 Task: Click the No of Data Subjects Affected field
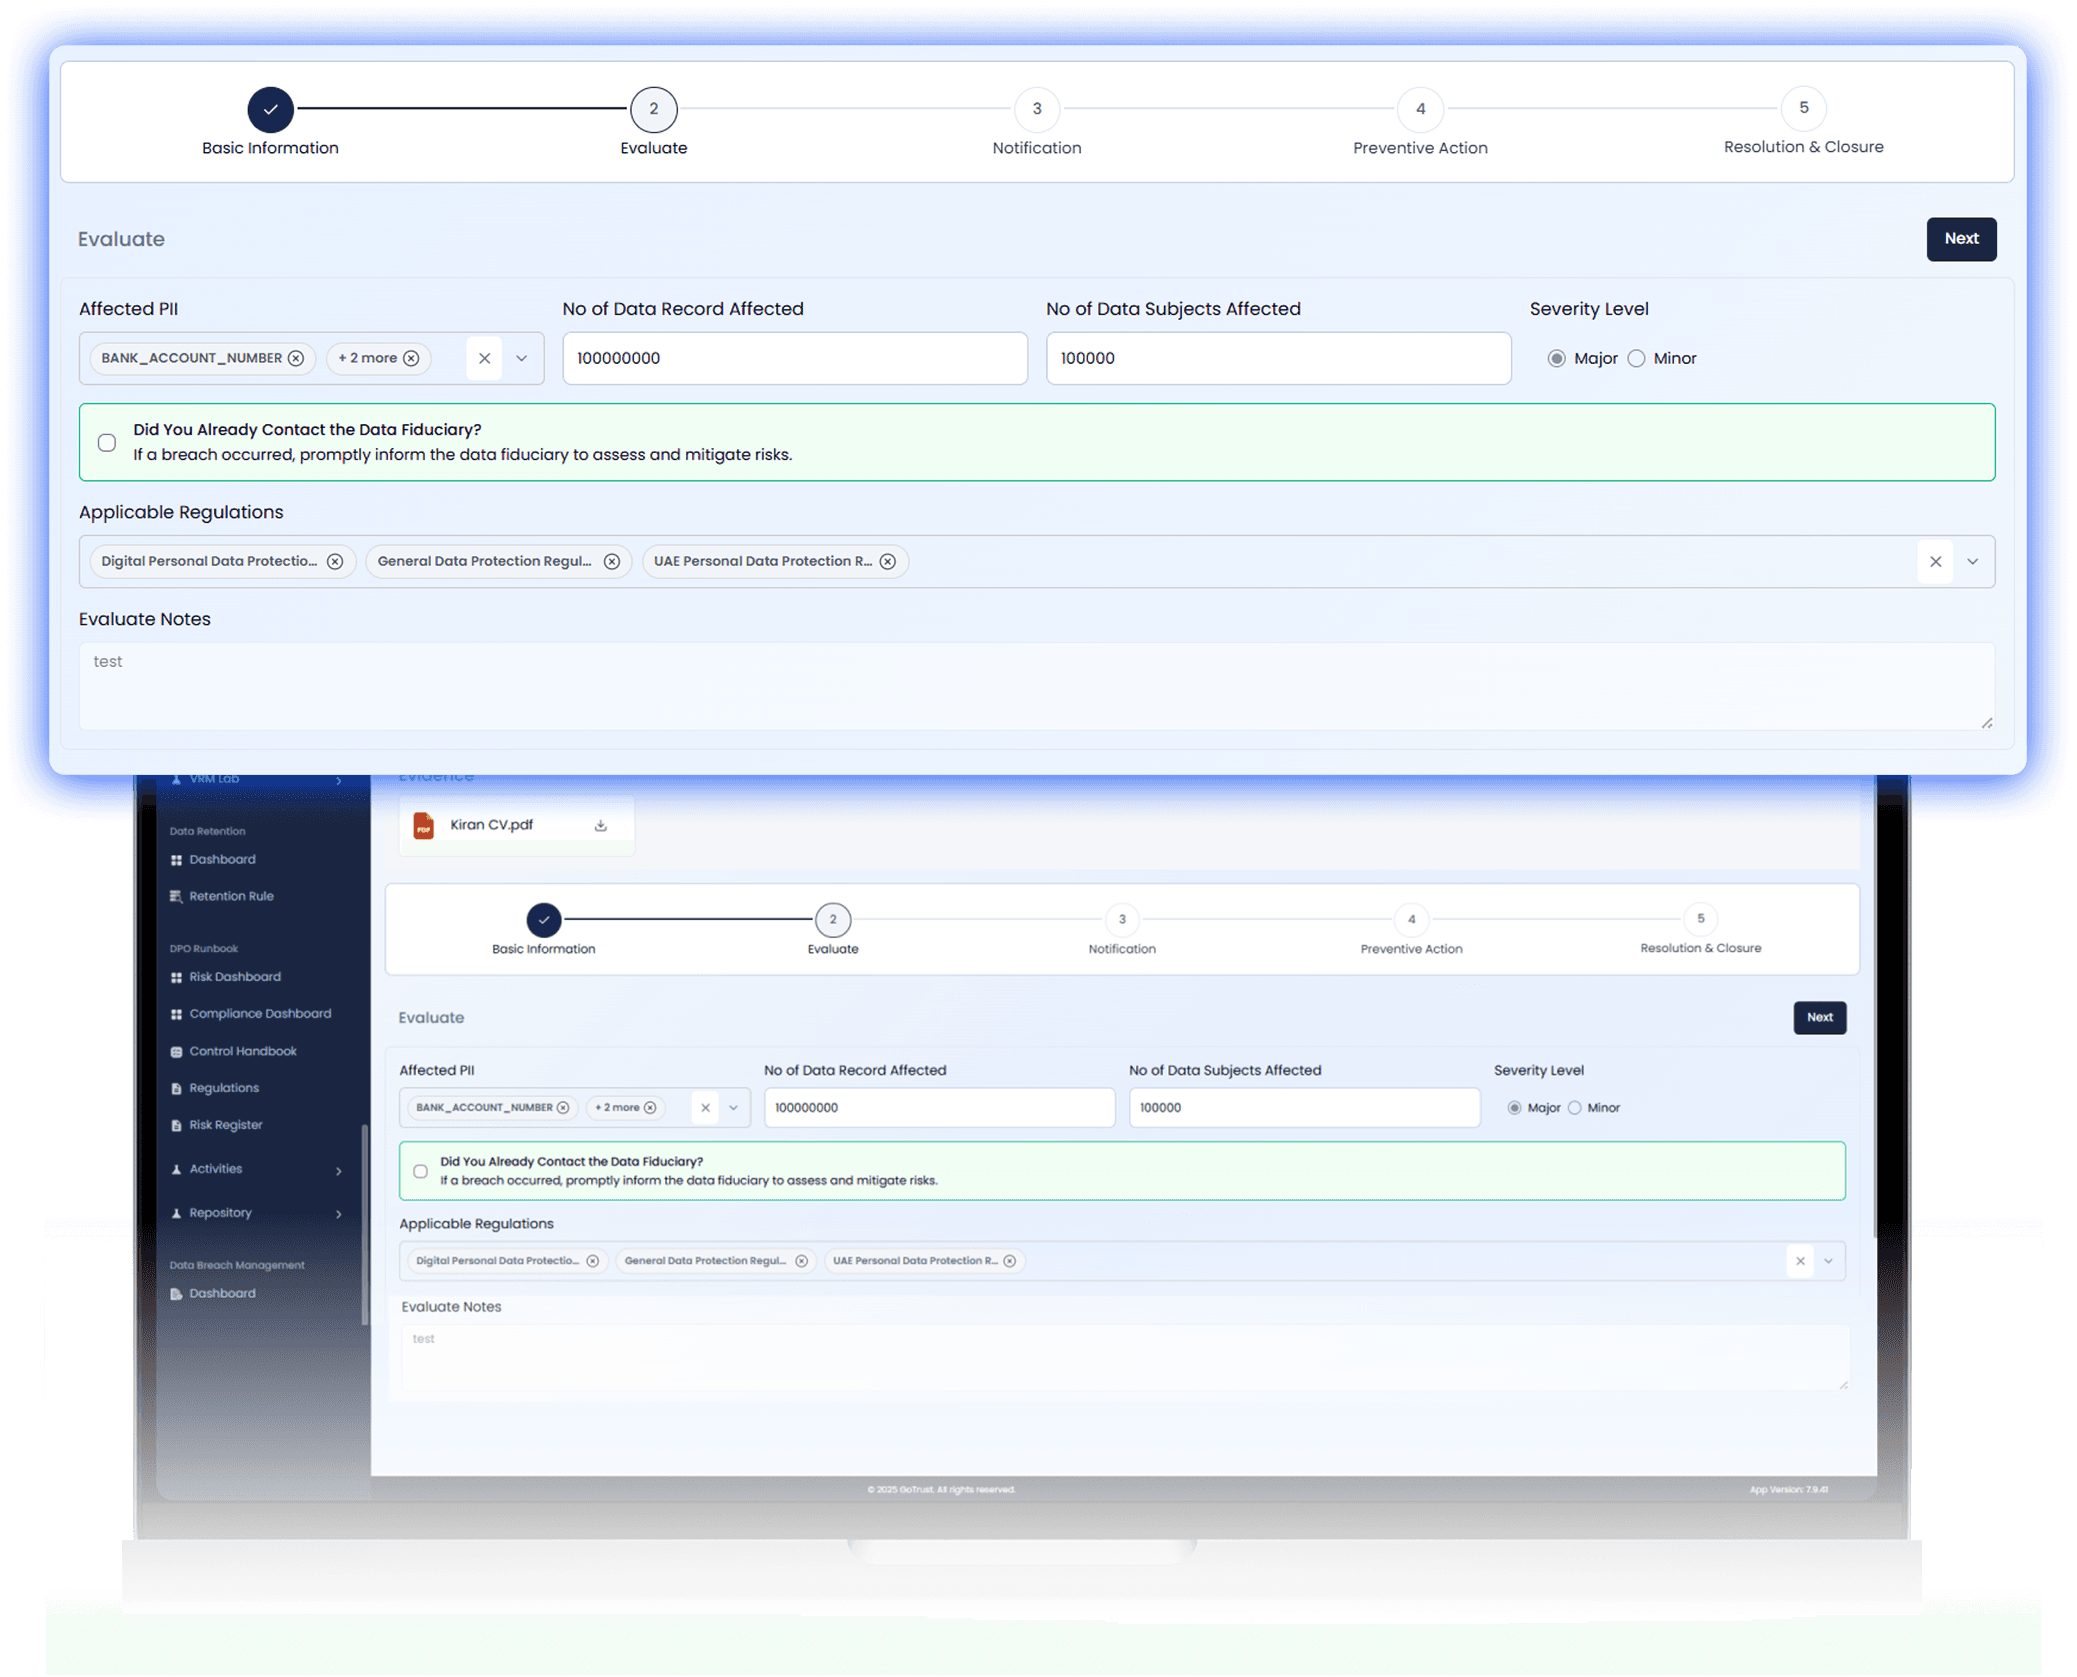pyautogui.click(x=1277, y=358)
